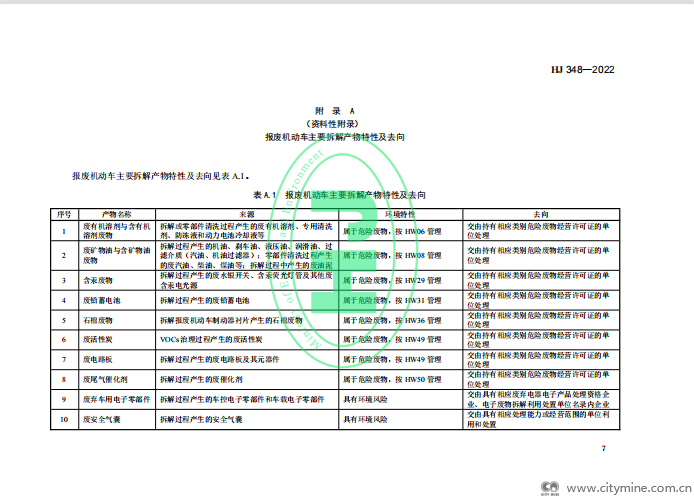The height and width of the screenshot is (498, 694).
Task: Click the 含汞废物 table cell
Action: tap(104, 281)
